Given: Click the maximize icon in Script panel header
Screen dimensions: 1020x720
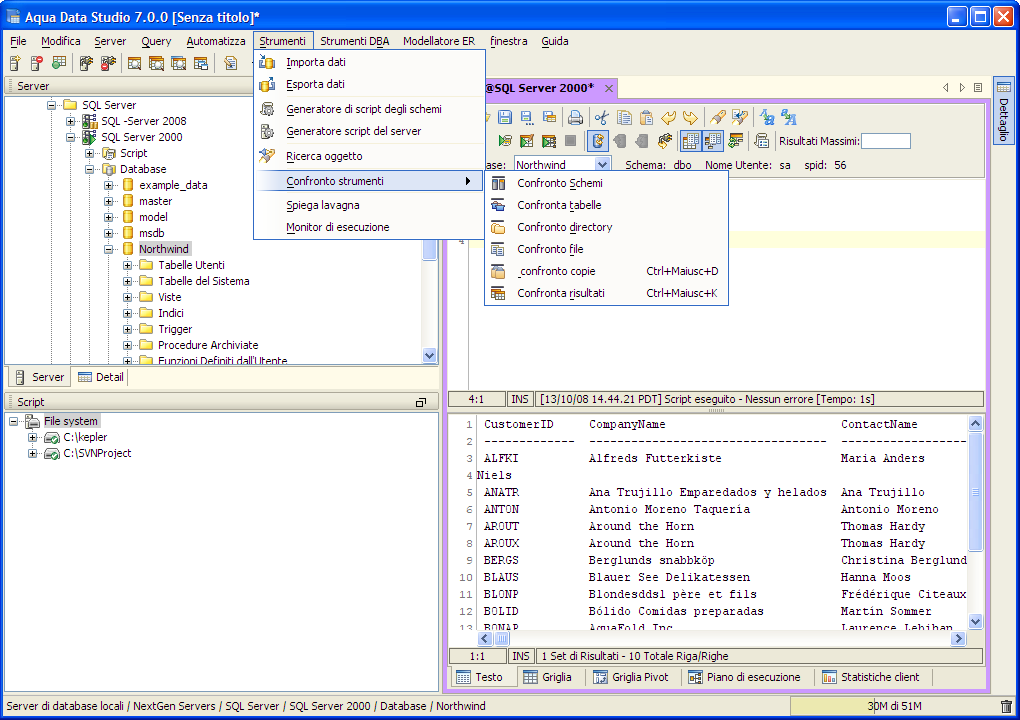Looking at the screenshot, I should coord(421,403).
